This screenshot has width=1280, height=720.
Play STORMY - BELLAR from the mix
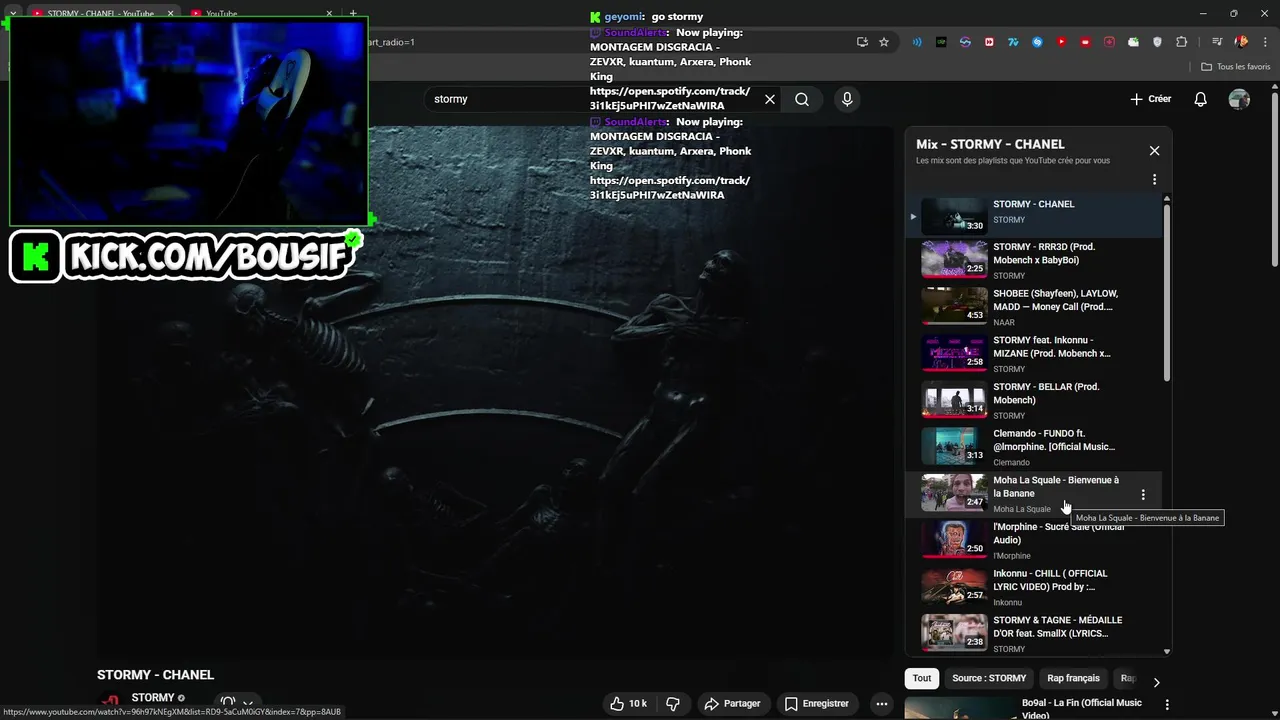point(1034,400)
